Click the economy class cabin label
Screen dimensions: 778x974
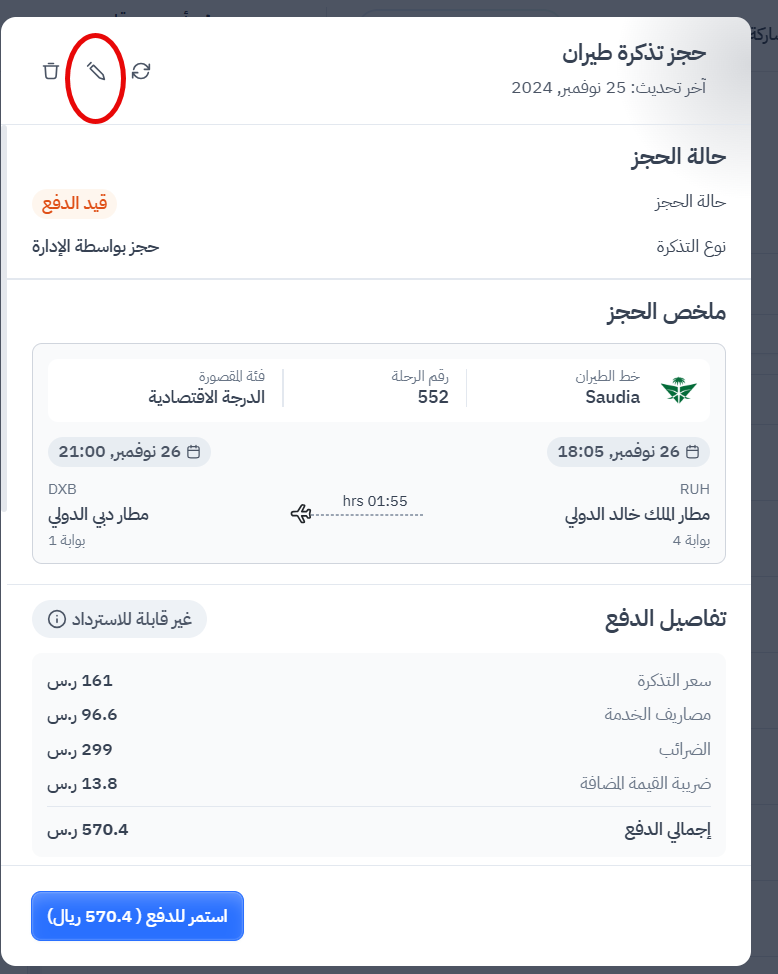coord(206,397)
